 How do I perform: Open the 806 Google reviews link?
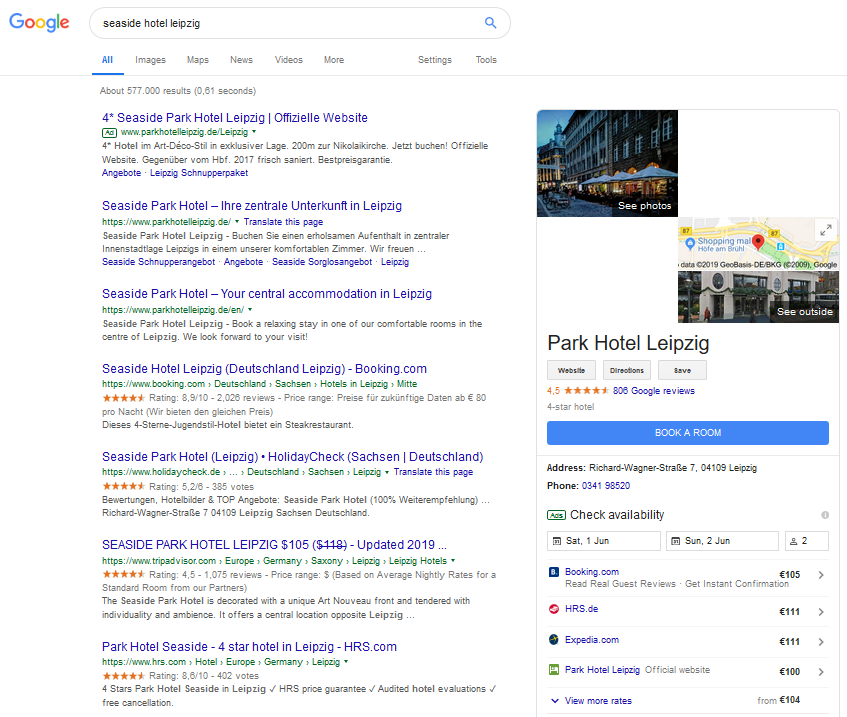coord(653,391)
